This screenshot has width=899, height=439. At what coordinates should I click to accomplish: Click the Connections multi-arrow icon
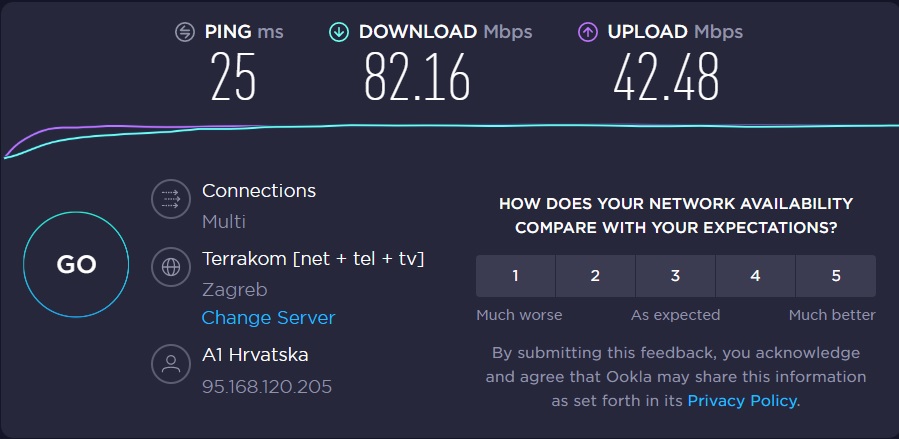click(170, 199)
